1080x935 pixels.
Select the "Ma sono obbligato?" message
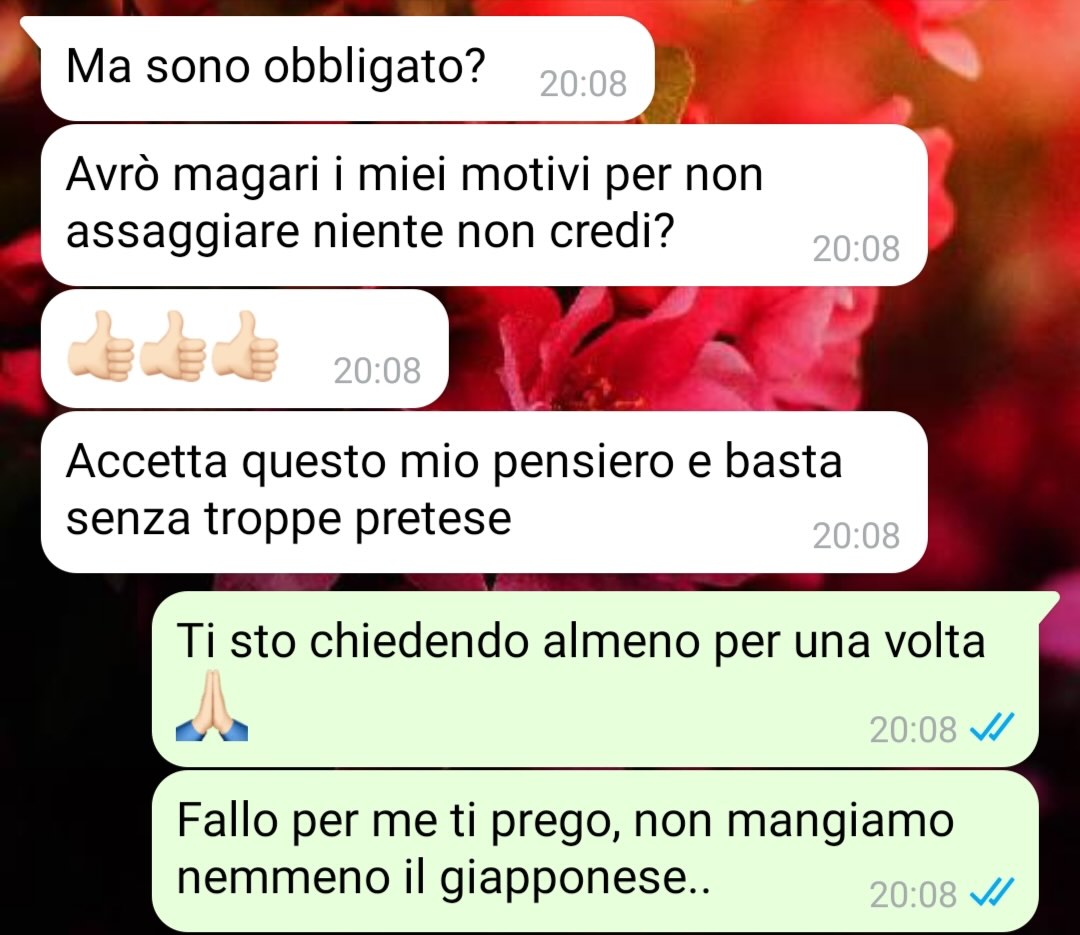[x=346, y=69]
